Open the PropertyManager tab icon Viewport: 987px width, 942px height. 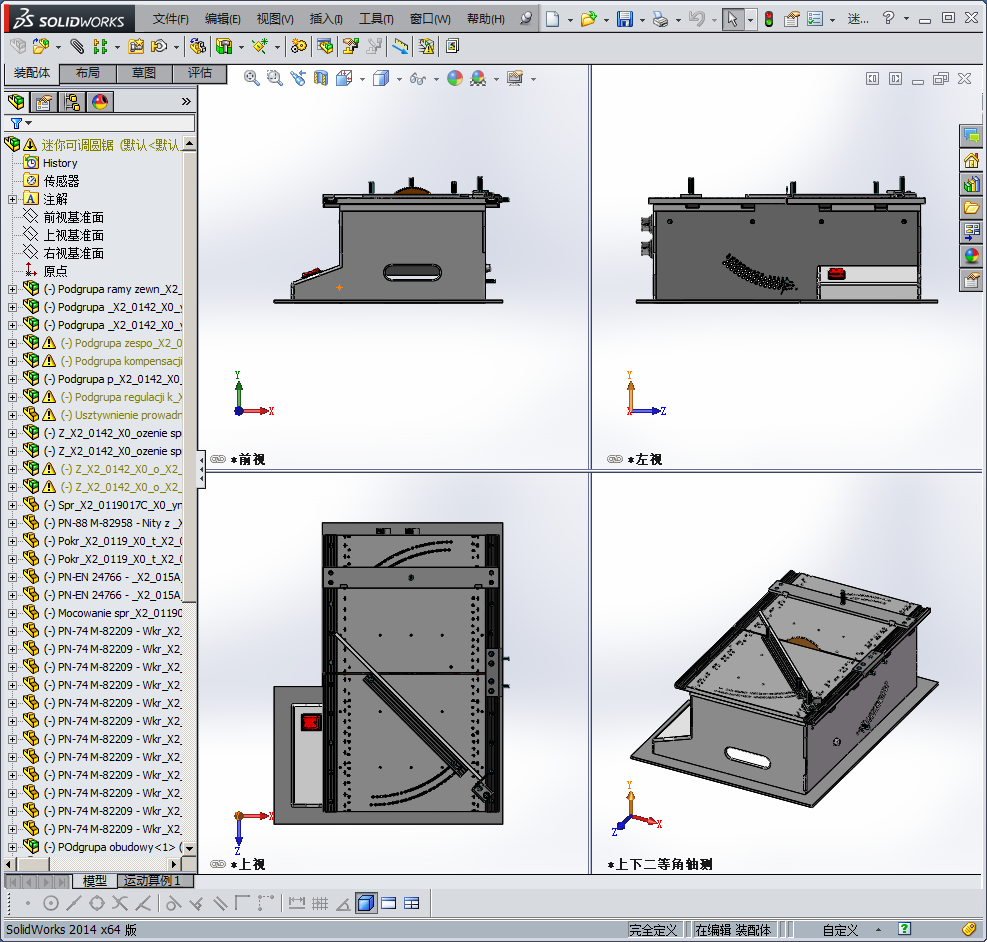point(43,101)
